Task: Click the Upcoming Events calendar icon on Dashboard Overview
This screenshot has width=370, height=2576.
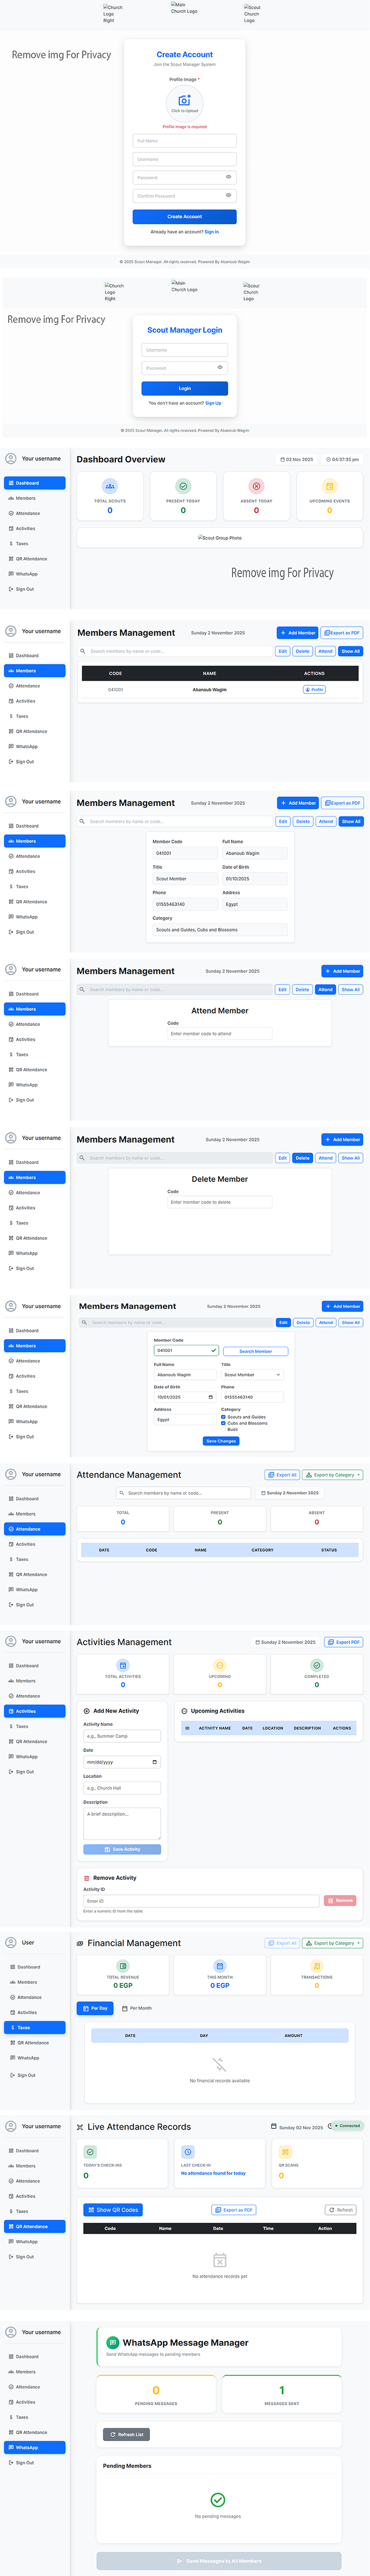Action: click(x=329, y=486)
